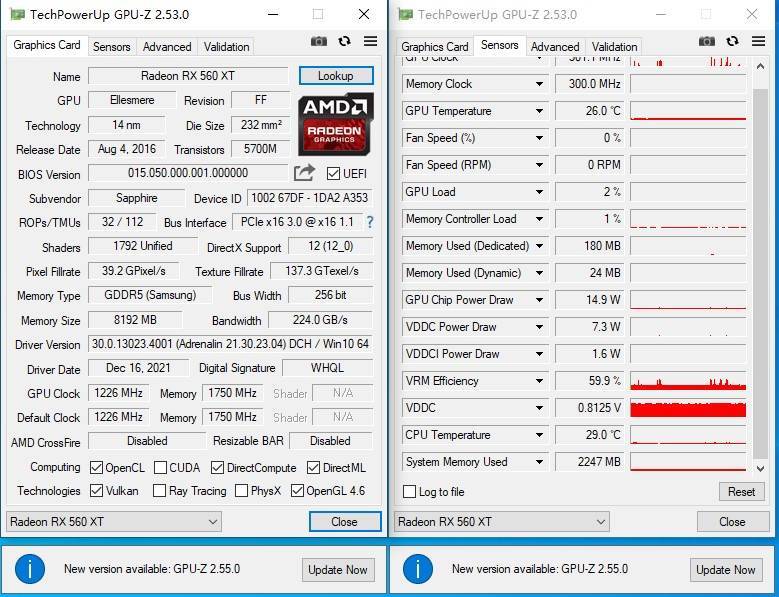Click refresh icon in Sensors window
Viewport: 779px width, 597px height.
click(732, 41)
